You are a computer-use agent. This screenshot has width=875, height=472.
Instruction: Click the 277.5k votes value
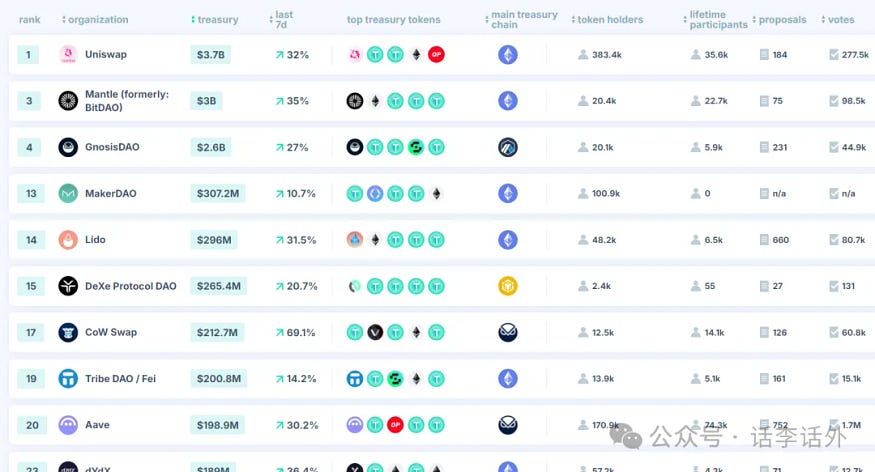(x=855, y=55)
